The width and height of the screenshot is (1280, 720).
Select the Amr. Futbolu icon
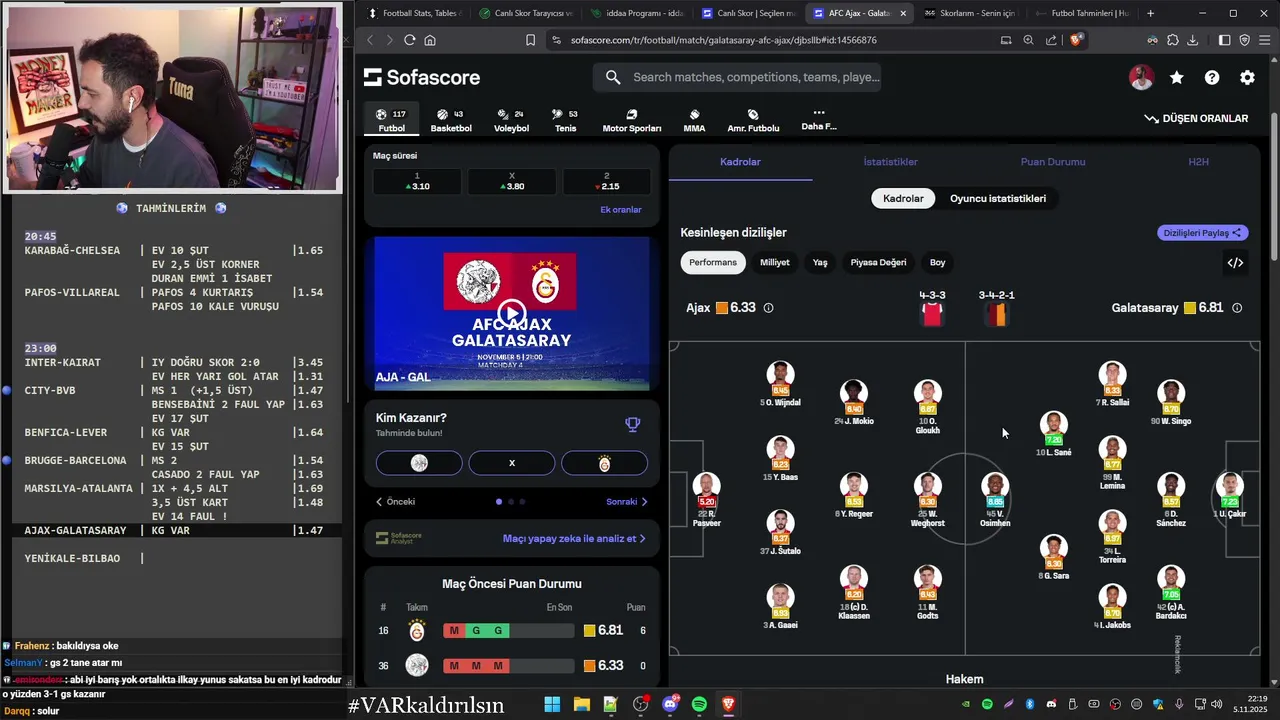753,120
